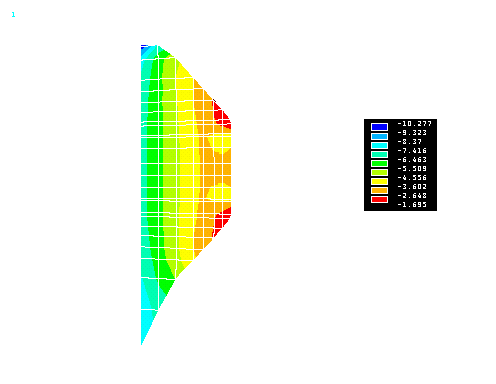Select the -1.695 legend value
This screenshot has height=384, width=496.
(x=412, y=205)
